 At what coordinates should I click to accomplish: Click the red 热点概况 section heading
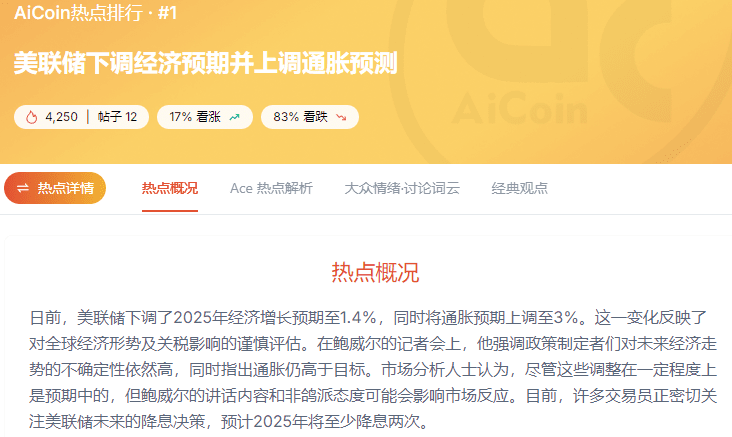pos(375,272)
